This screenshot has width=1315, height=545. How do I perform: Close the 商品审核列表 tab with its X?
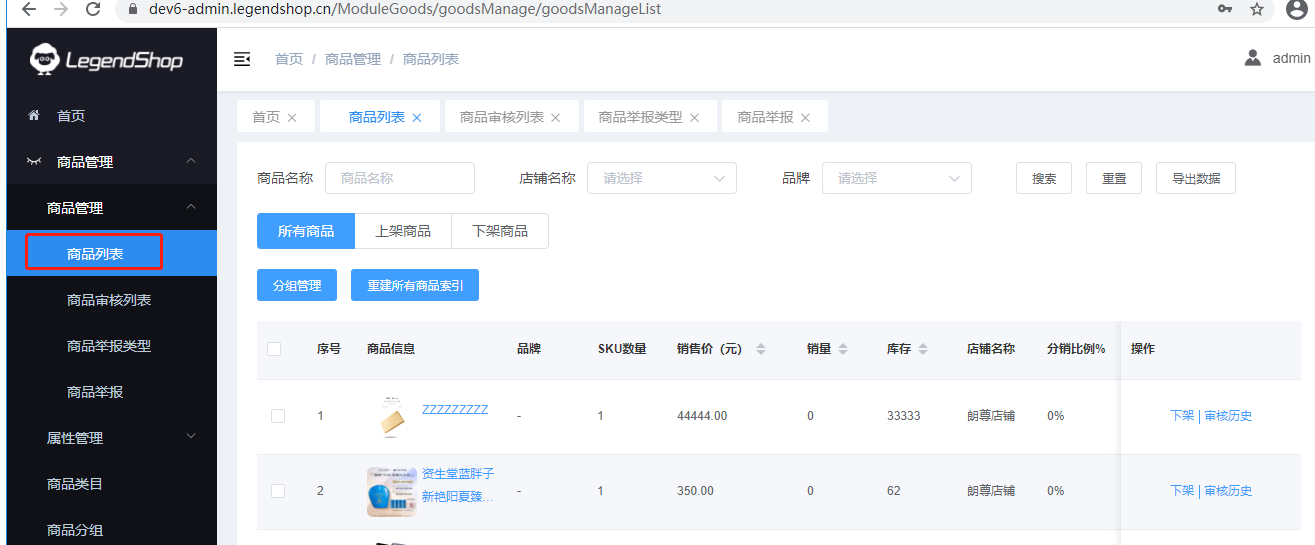556,118
